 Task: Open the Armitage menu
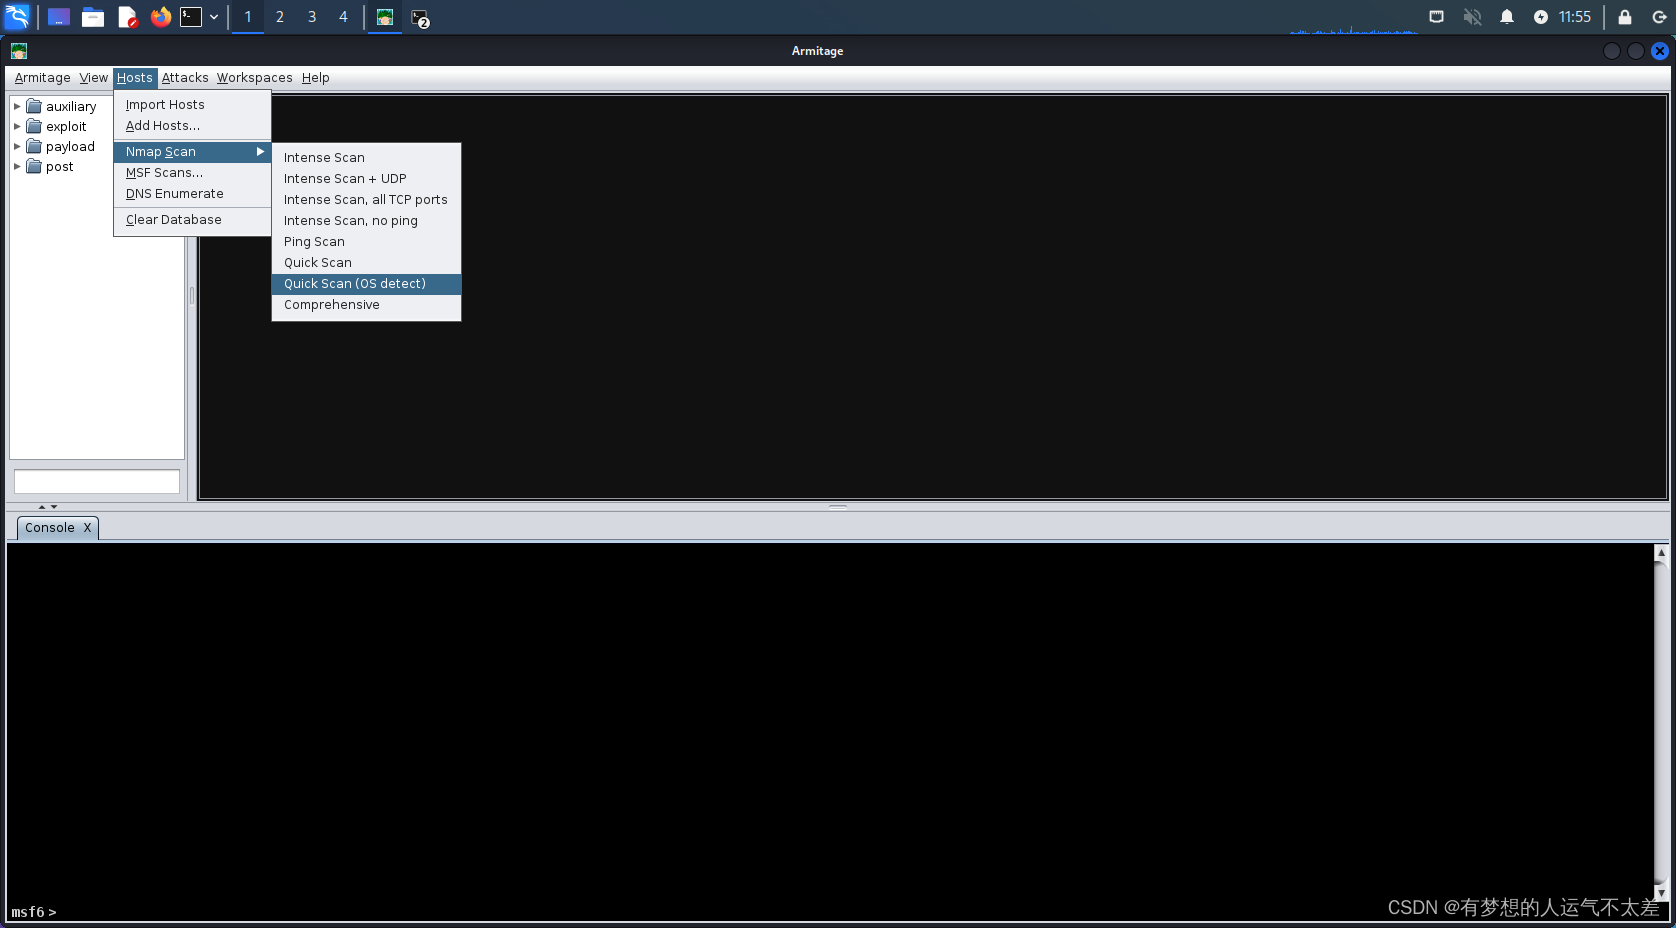click(x=43, y=78)
